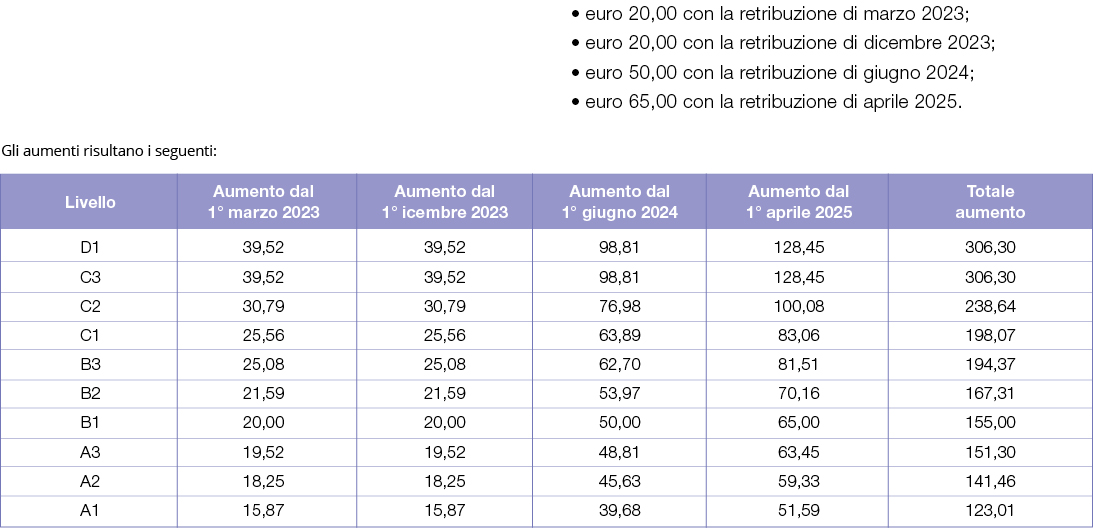Click the A1 level cell

click(90, 511)
